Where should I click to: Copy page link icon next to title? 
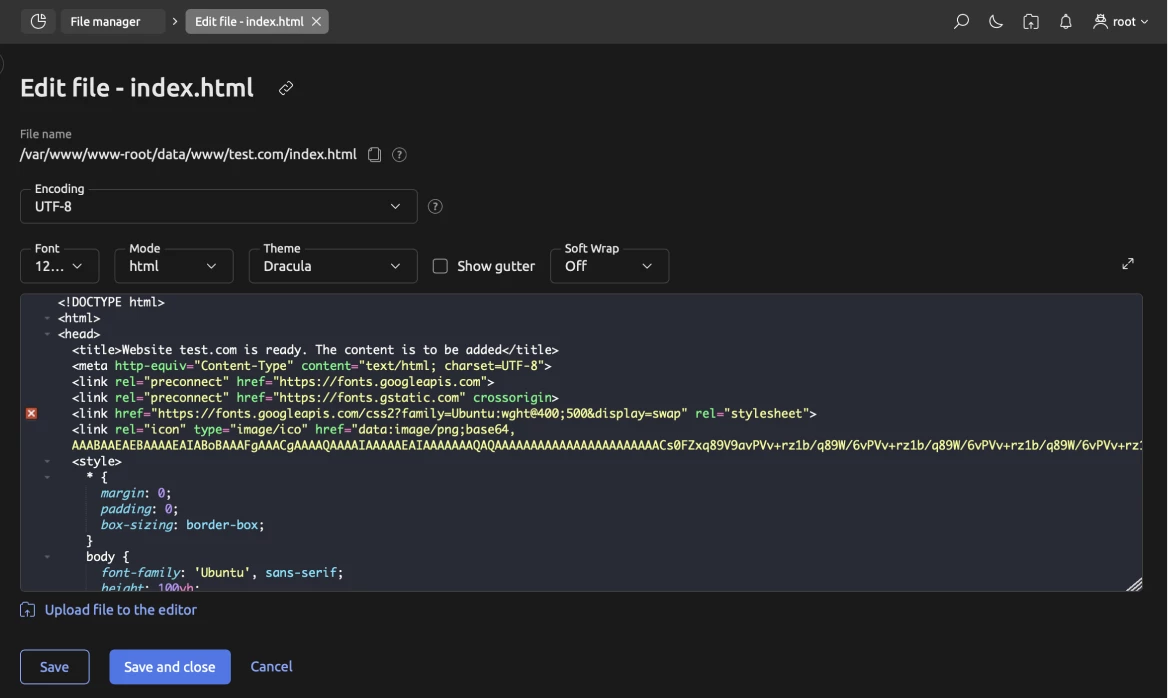286,89
